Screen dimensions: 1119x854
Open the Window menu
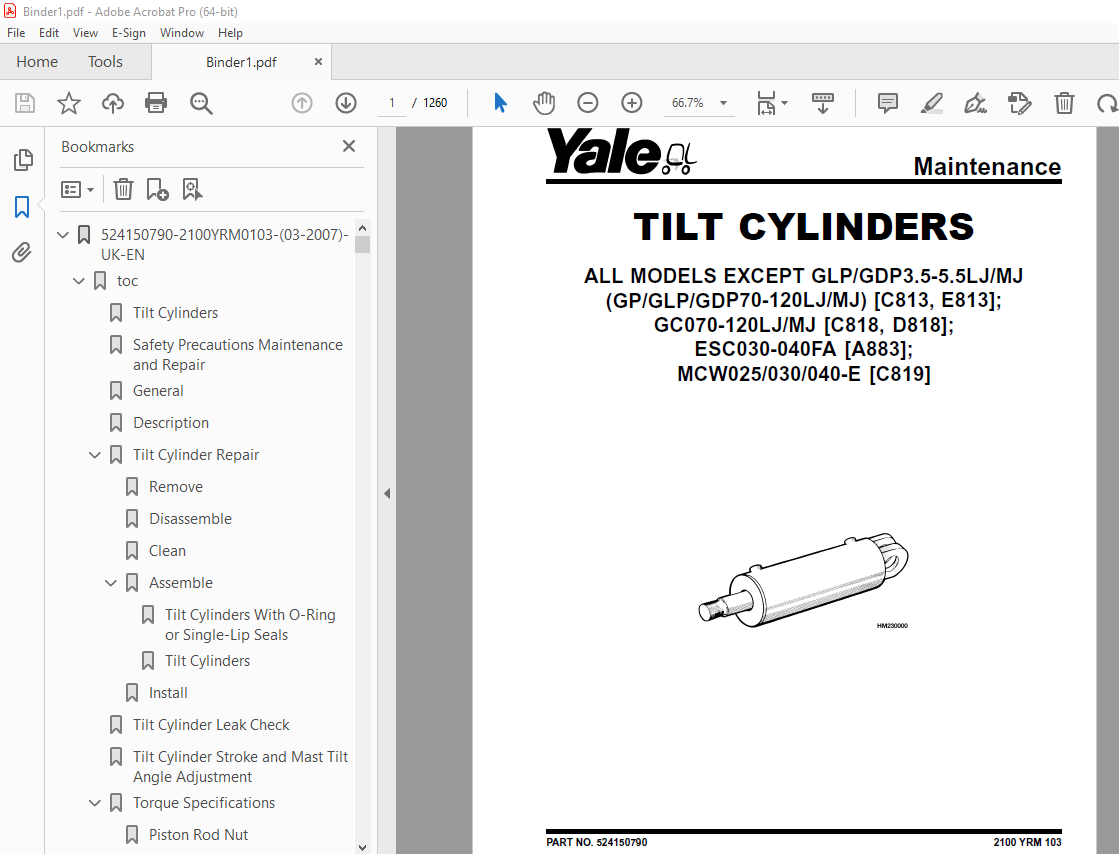181,33
